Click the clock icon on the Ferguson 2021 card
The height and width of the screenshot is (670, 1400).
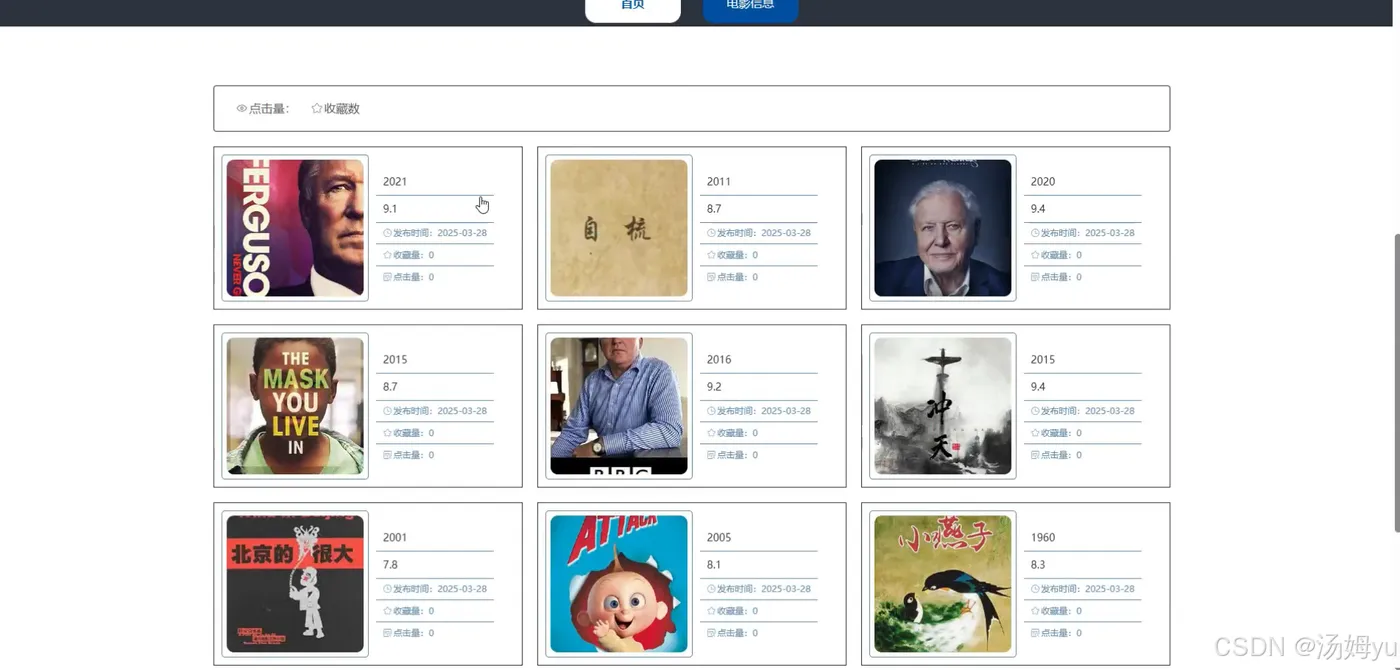pos(387,233)
